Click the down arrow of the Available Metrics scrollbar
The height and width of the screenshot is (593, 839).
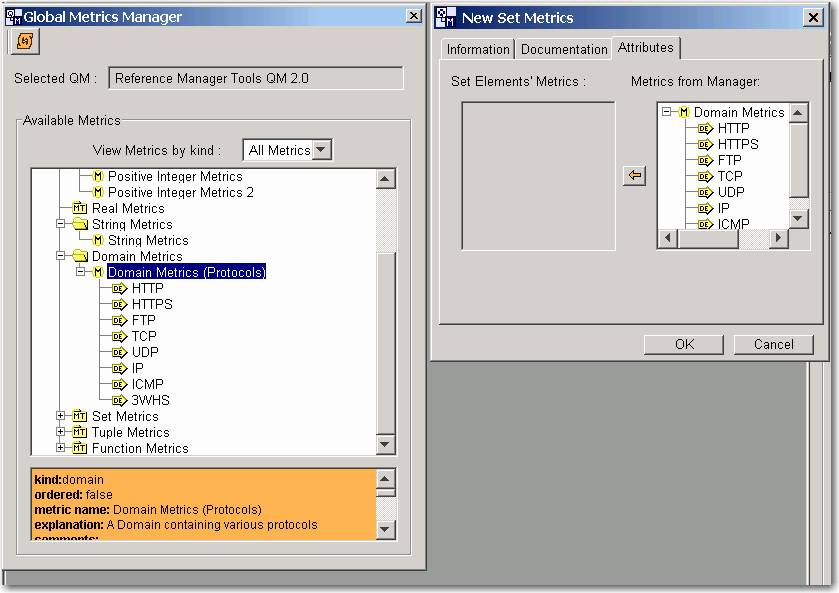coord(386,445)
